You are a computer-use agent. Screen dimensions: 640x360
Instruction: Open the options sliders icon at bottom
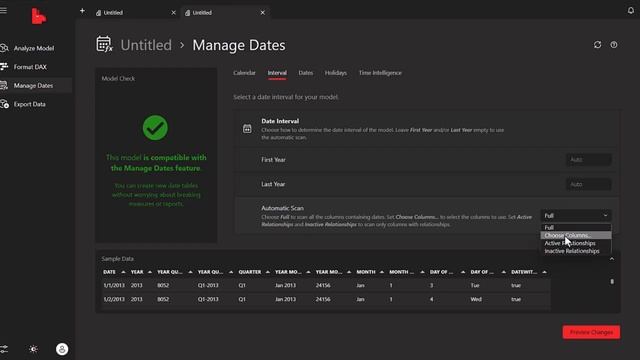coord(4,349)
